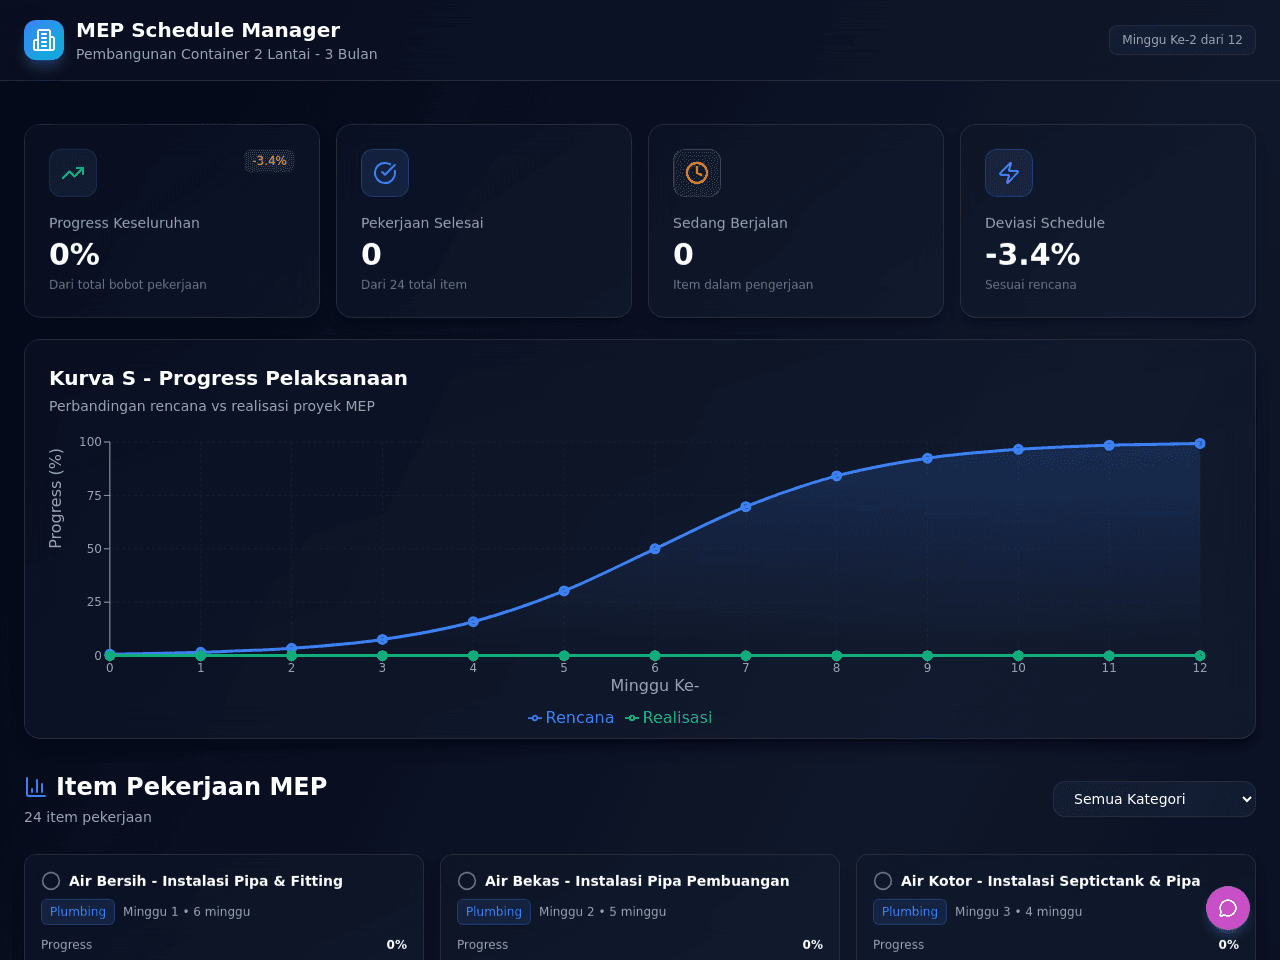Select 'Air Bersih - Instalasi Pipa & Fitting' title
The height and width of the screenshot is (960, 1280).
tap(206, 881)
